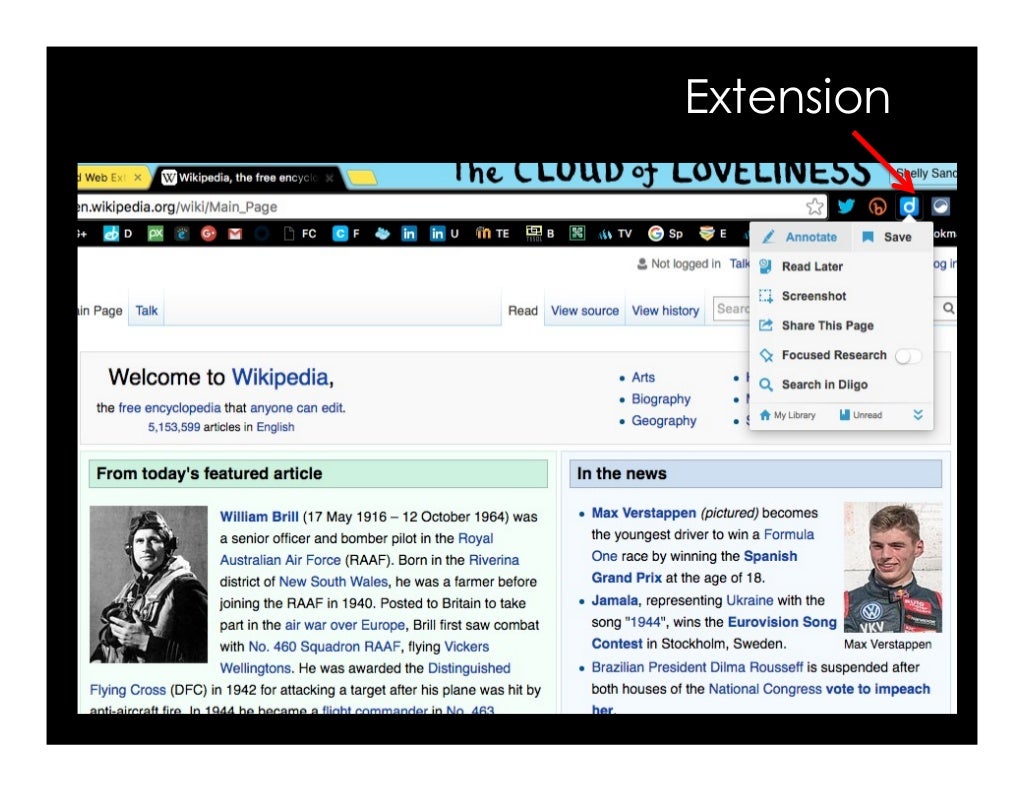Viewport: 1024px width, 792px height.
Task: Go to the Geography portal link
Action: [x=664, y=420]
